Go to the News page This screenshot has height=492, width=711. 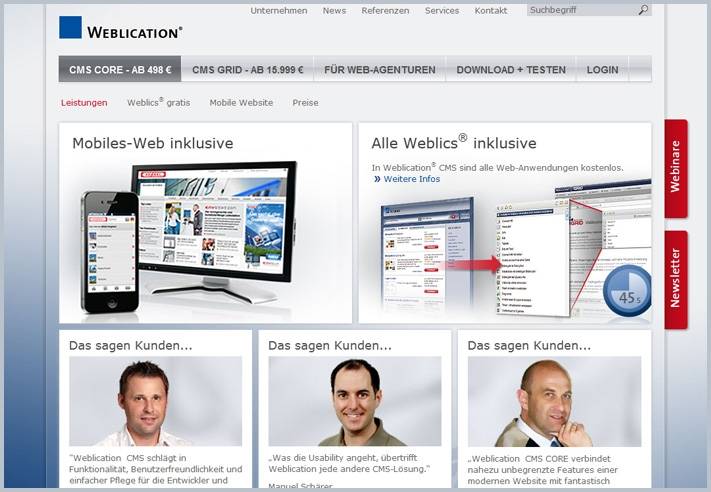pos(334,11)
